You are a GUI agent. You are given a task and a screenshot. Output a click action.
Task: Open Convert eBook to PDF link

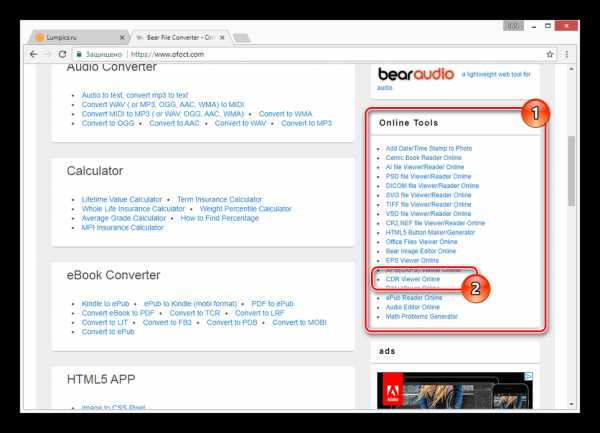[x=118, y=313]
